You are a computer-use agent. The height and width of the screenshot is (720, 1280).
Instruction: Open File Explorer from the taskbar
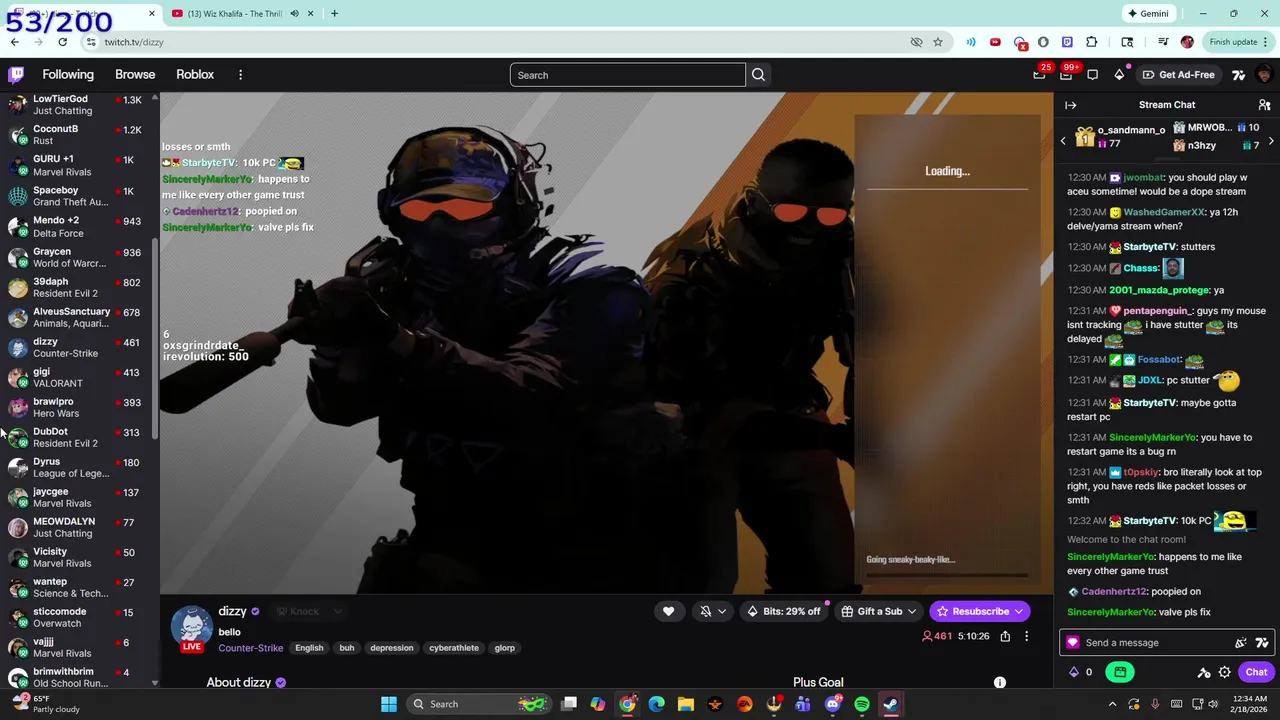[686, 704]
